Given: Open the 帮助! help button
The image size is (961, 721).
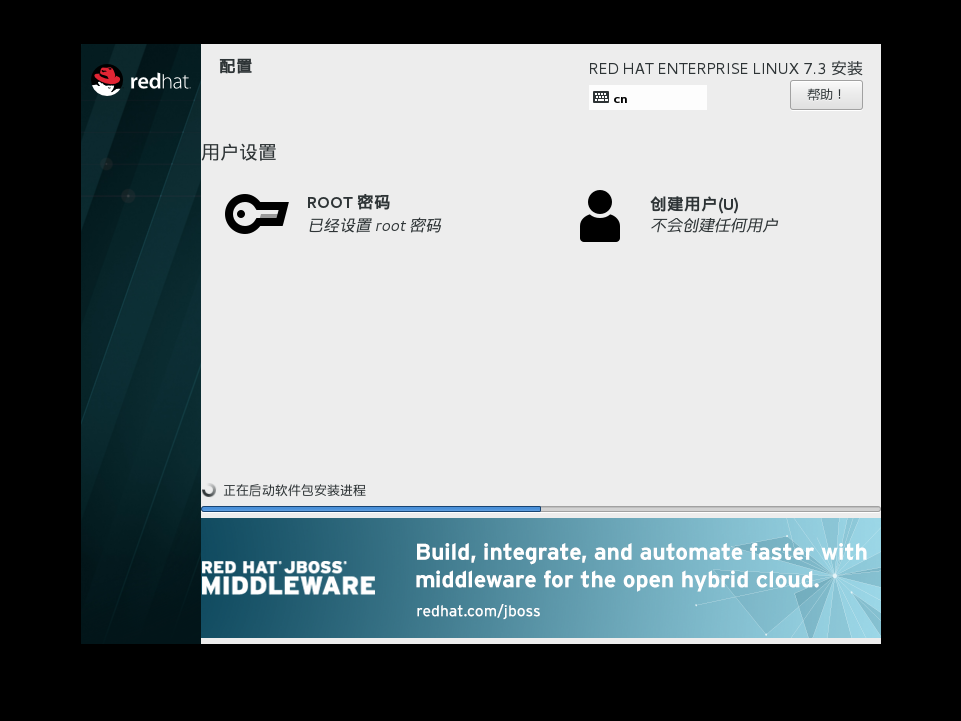Looking at the screenshot, I should click(x=826, y=95).
